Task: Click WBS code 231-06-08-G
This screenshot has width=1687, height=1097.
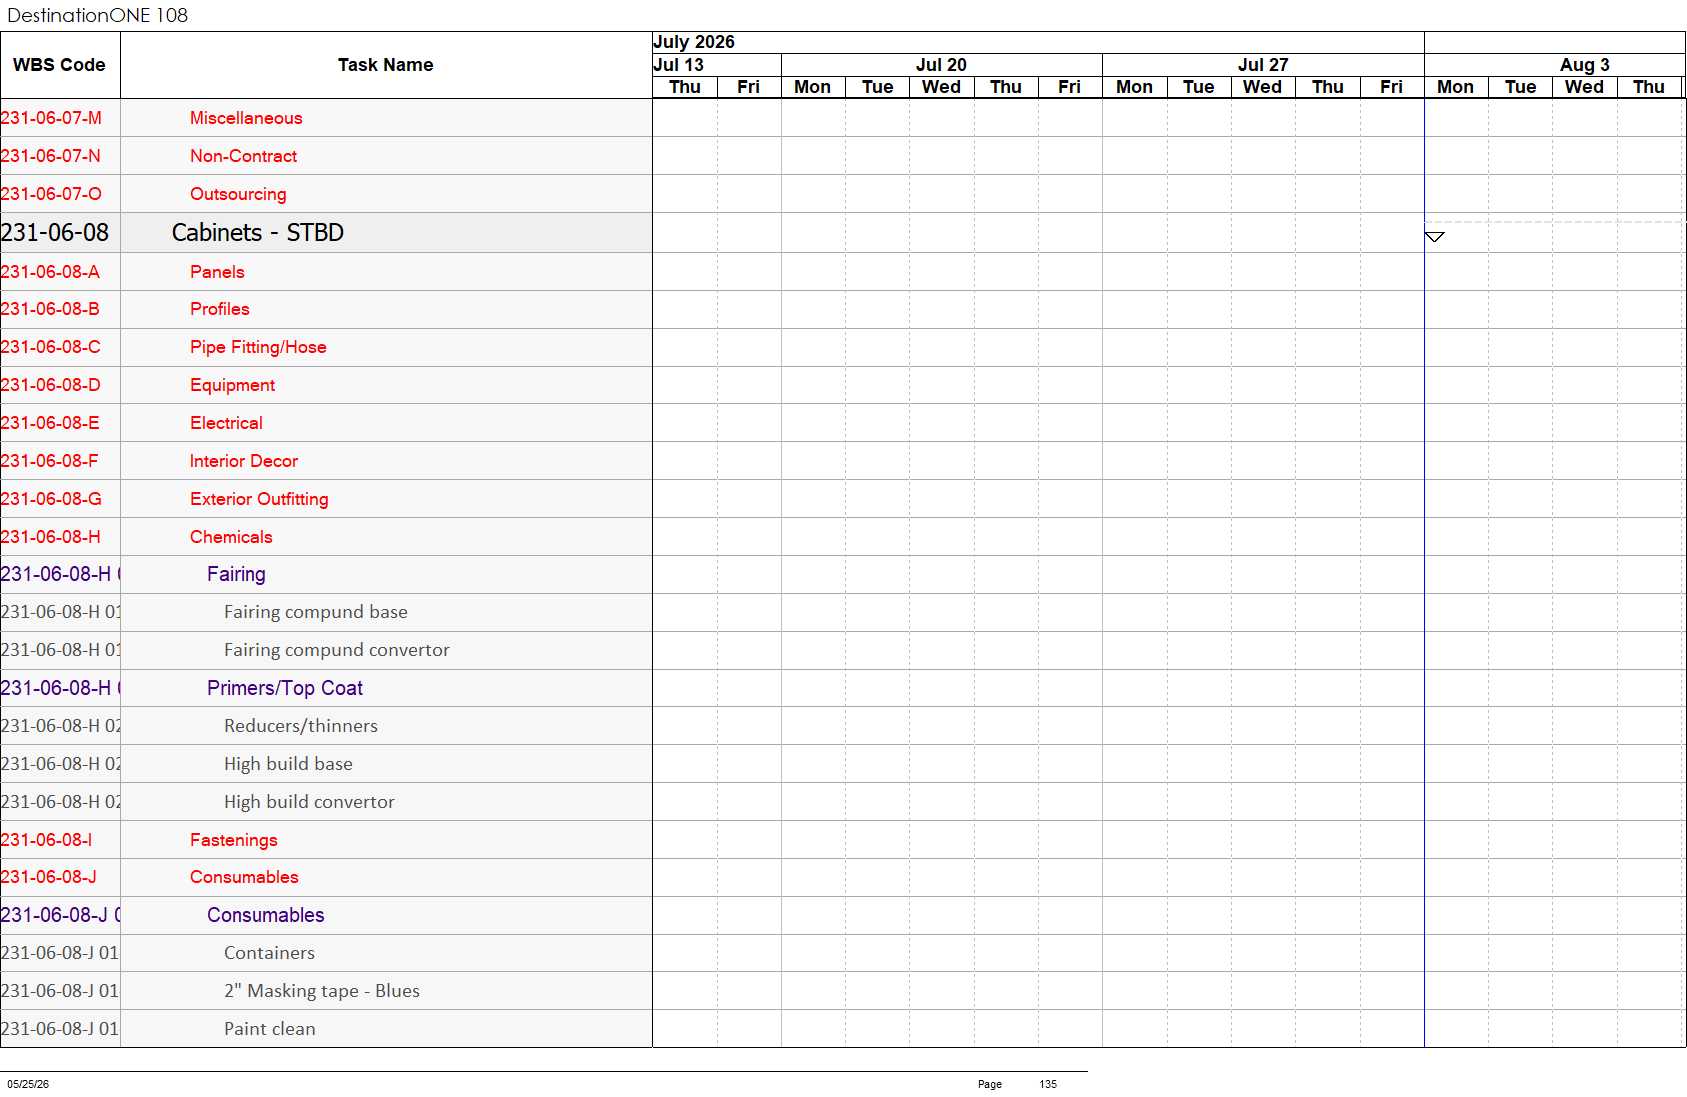Action: click(x=51, y=499)
